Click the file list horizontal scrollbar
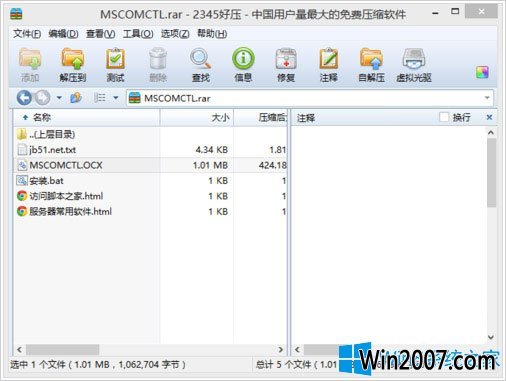The width and height of the screenshot is (506, 381). pyautogui.click(x=150, y=350)
